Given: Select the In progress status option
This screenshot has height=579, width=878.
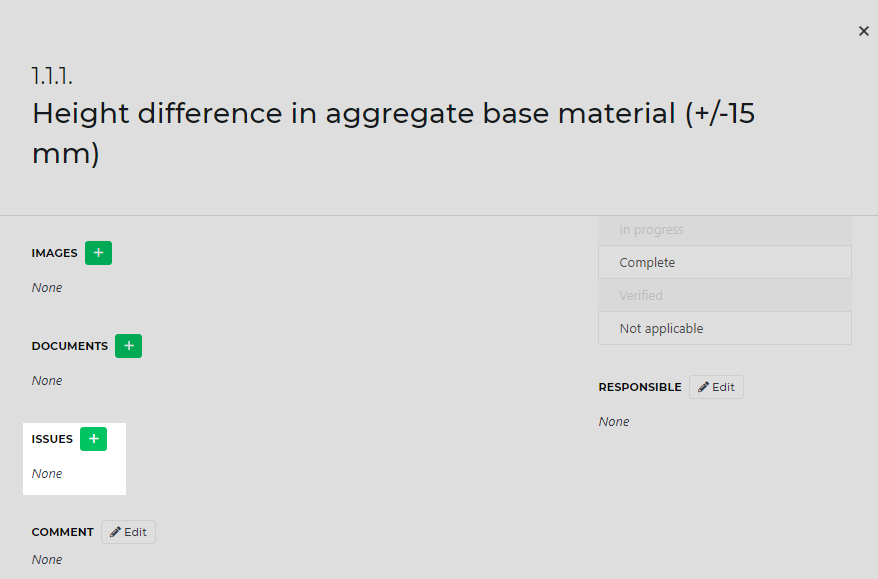Looking at the screenshot, I should (725, 230).
